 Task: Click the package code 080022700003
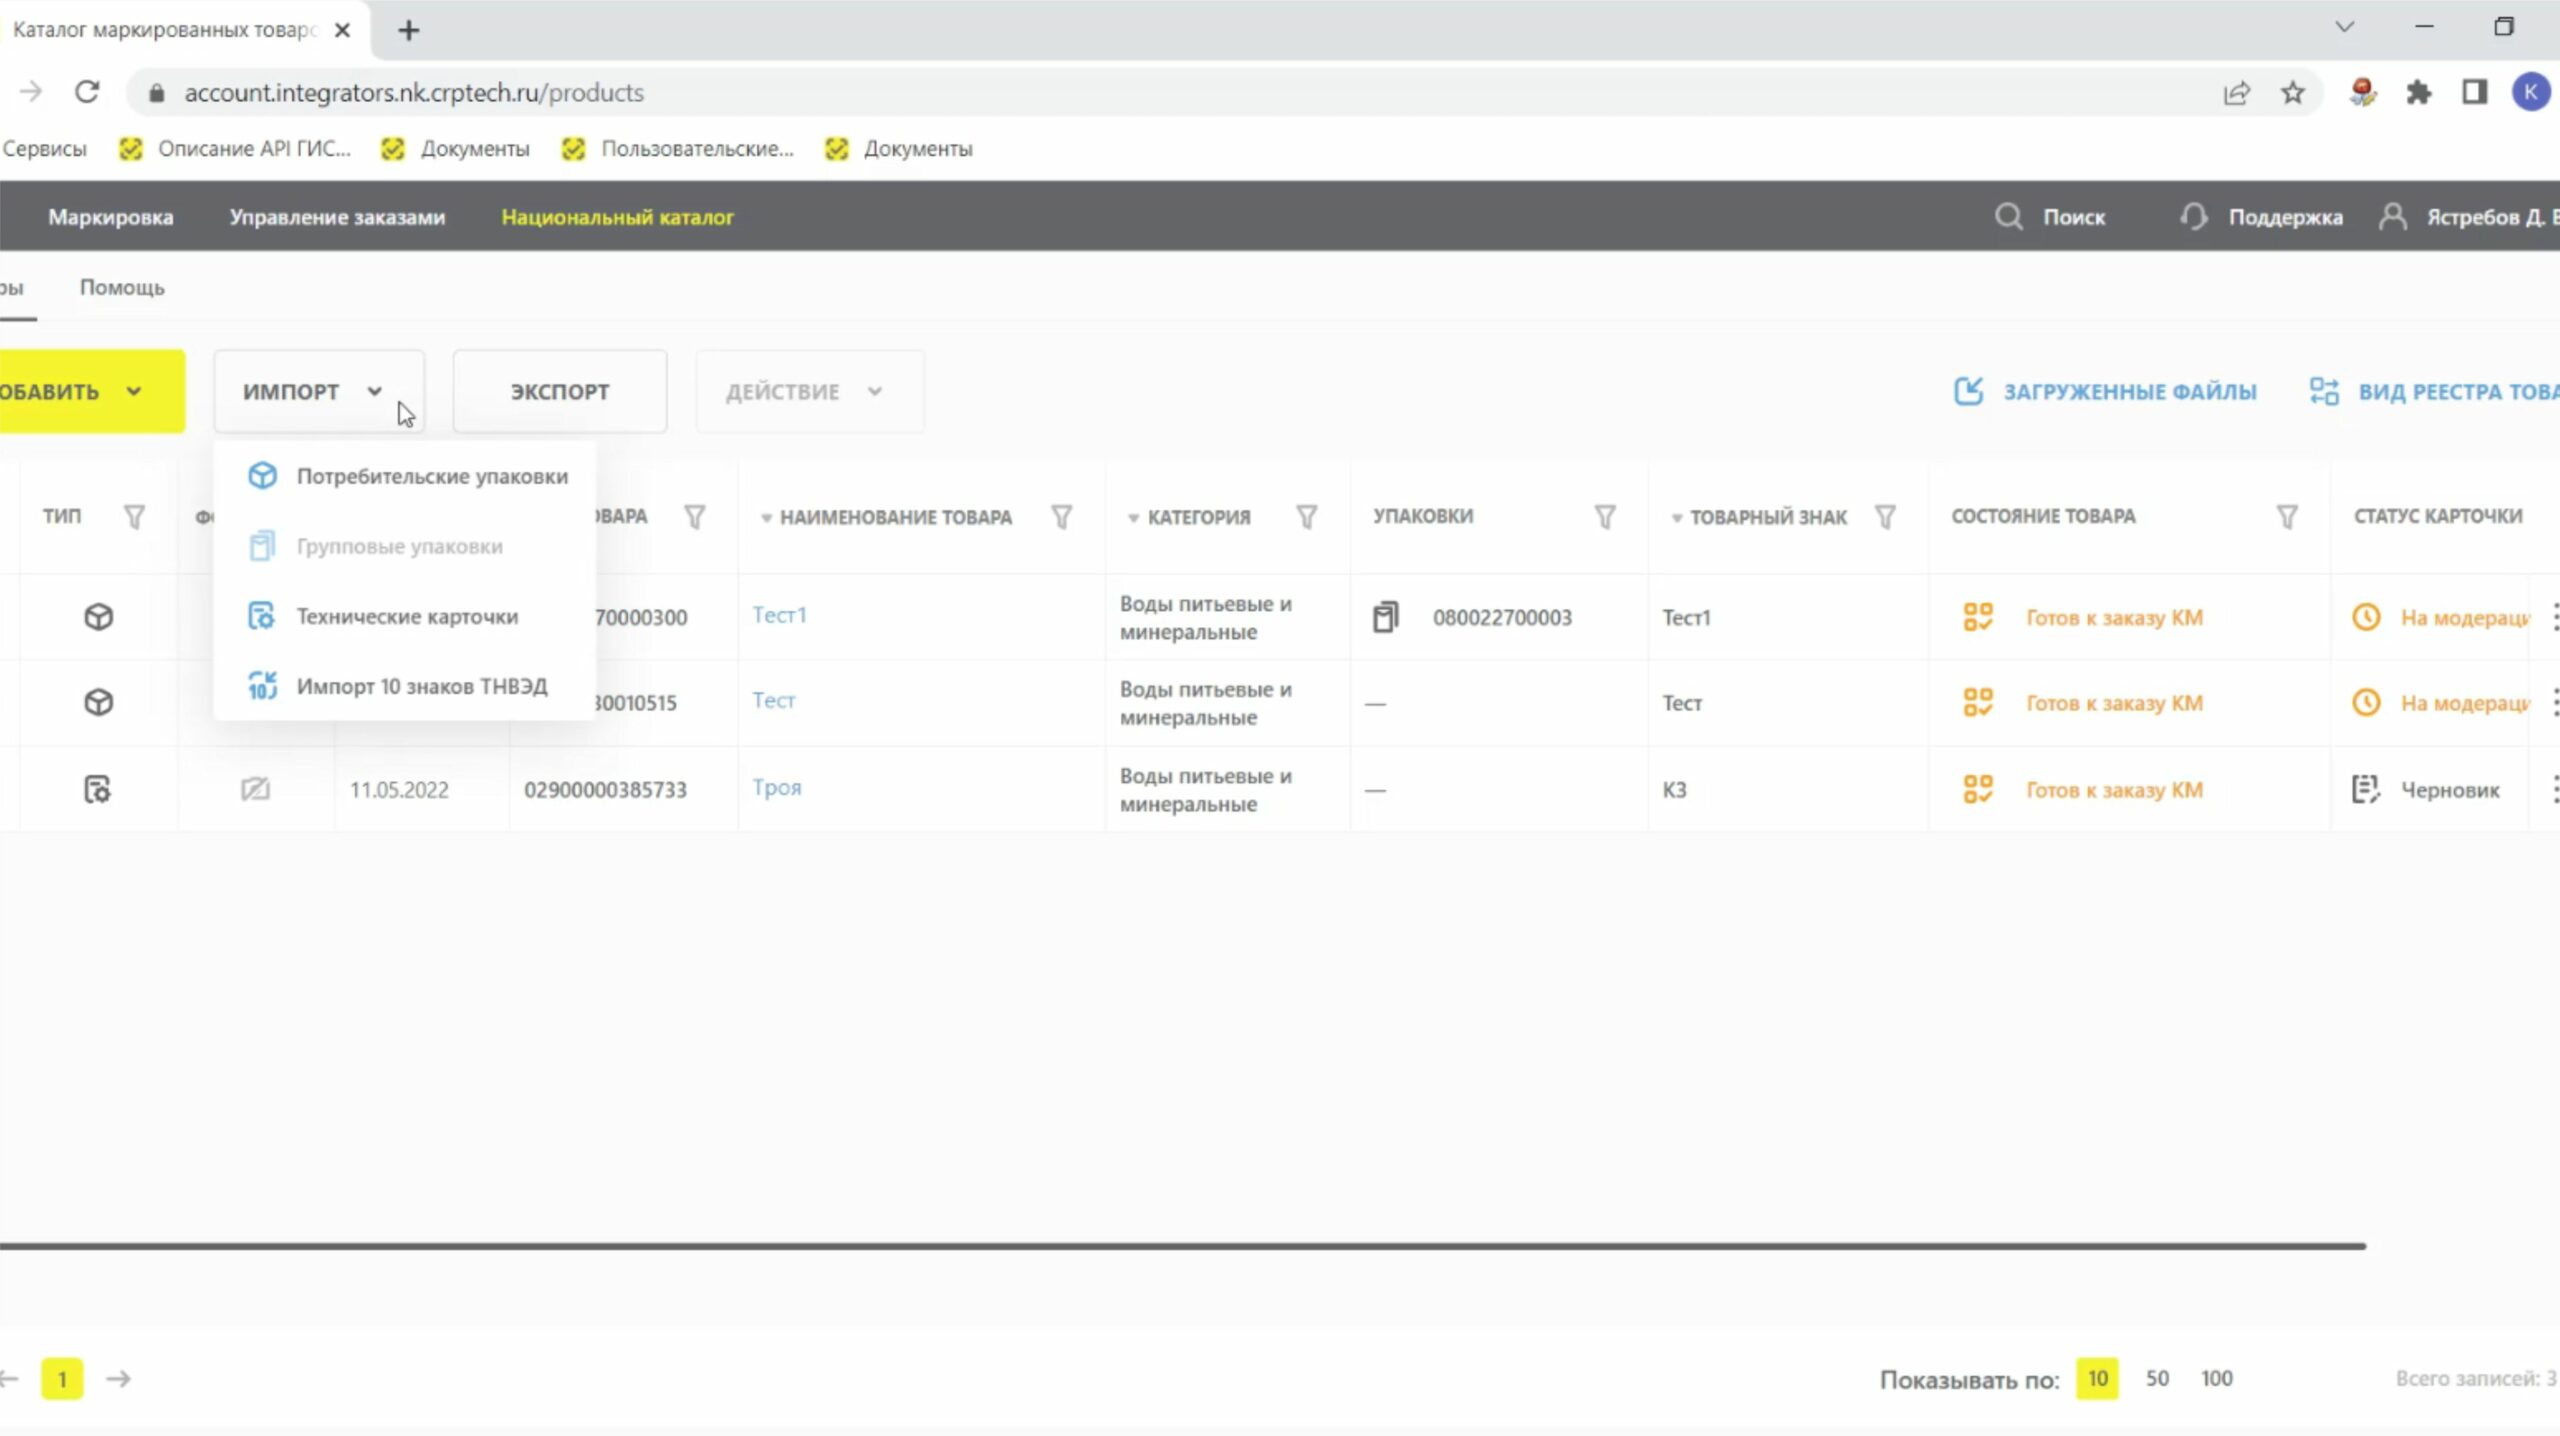(x=1502, y=617)
